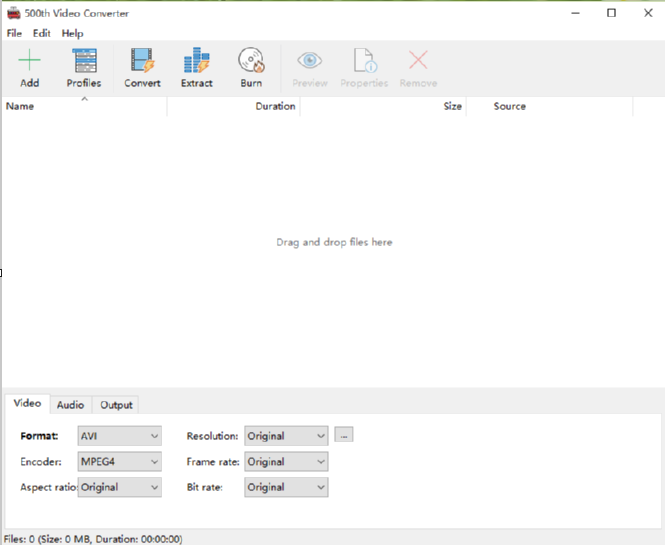Sort by the Size column header
The width and height of the screenshot is (665, 545).
(x=383, y=106)
